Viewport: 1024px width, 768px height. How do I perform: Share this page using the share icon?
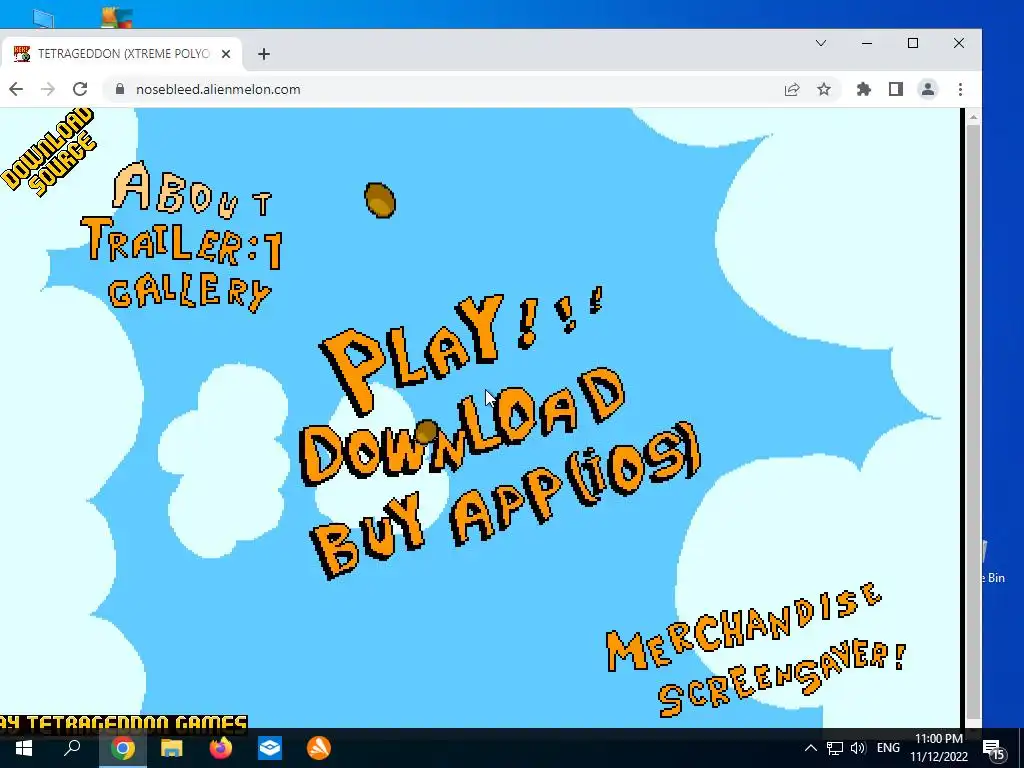(792, 89)
